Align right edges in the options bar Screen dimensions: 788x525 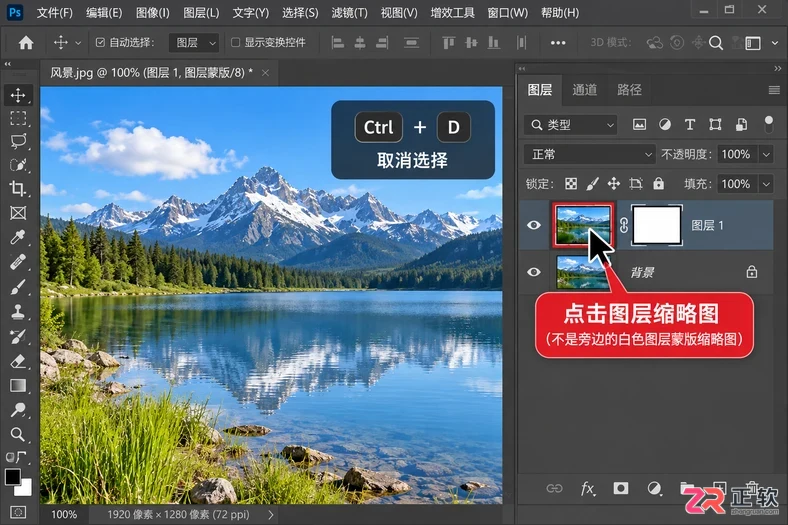pyautogui.click(x=382, y=43)
